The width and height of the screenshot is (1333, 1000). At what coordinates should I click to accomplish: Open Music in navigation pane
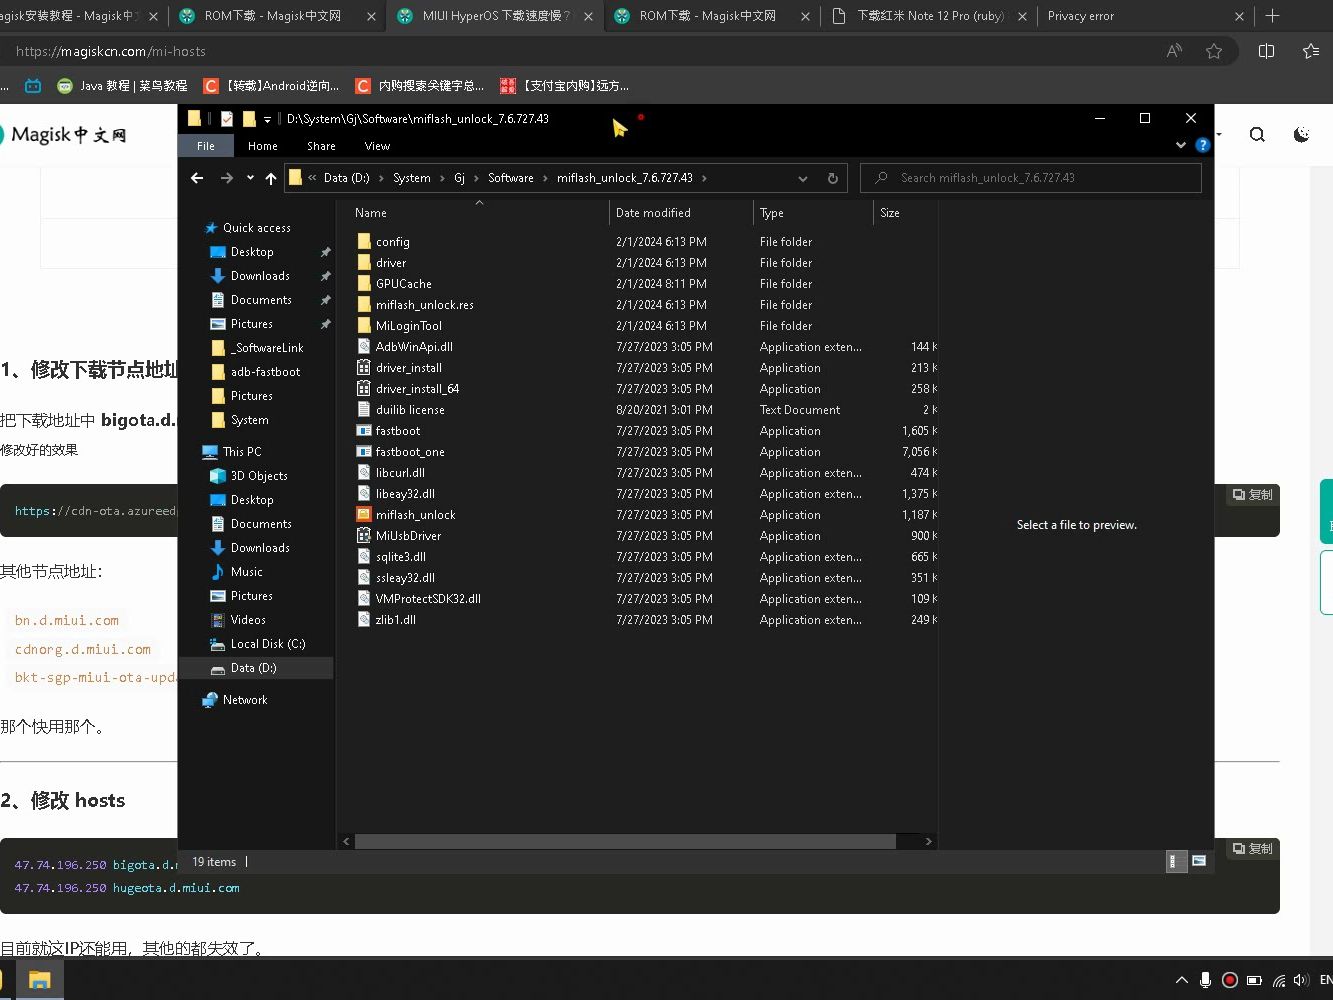pos(246,572)
